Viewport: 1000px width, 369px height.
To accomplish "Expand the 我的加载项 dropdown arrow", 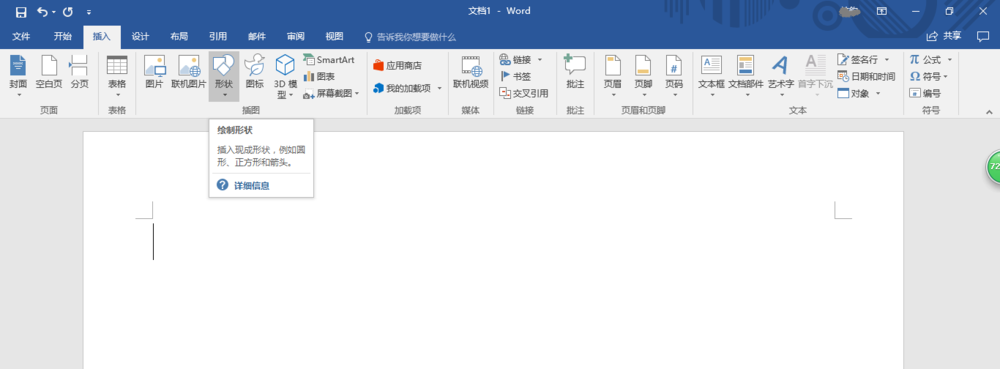I will click(439, 88).
